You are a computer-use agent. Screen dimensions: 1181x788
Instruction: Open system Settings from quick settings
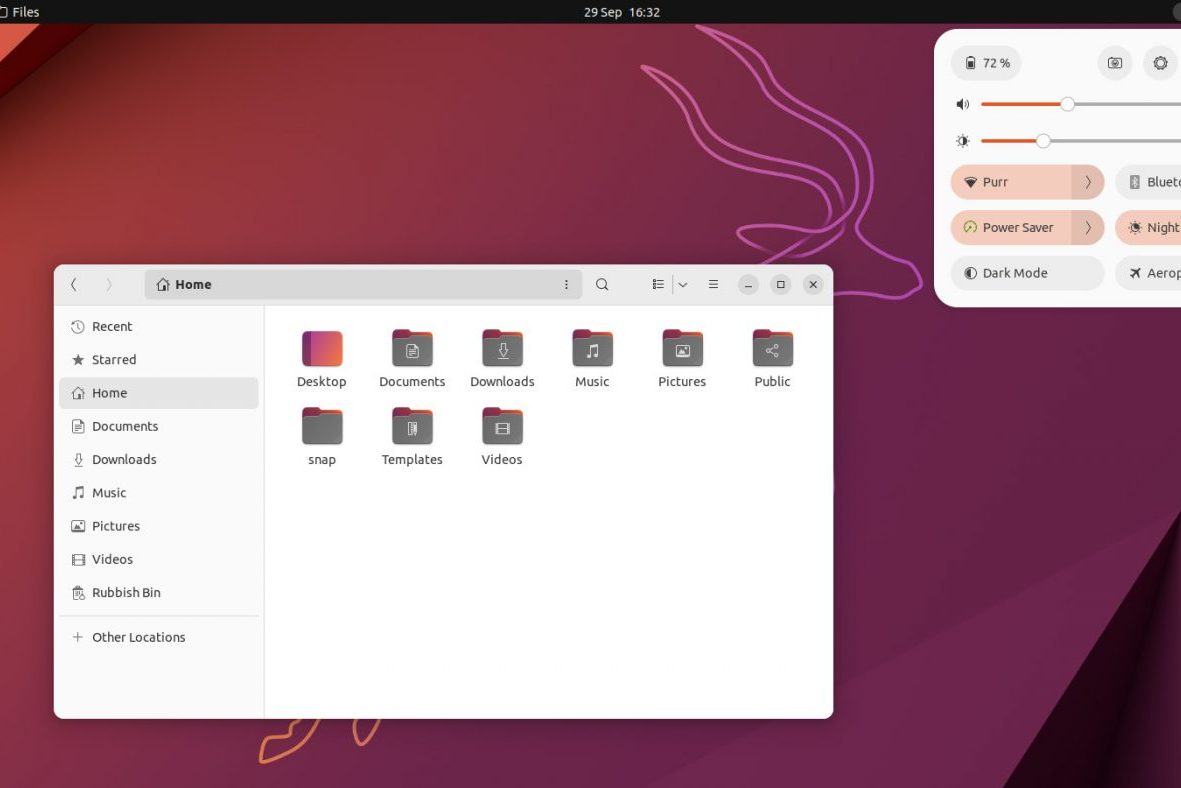1159,62
